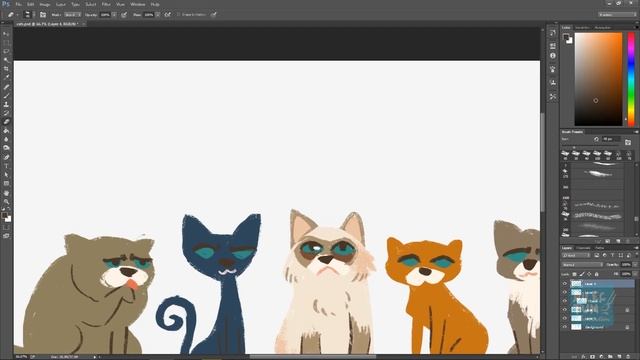Select the History Brush tool
640x360 pixels.
coord(6,113)
